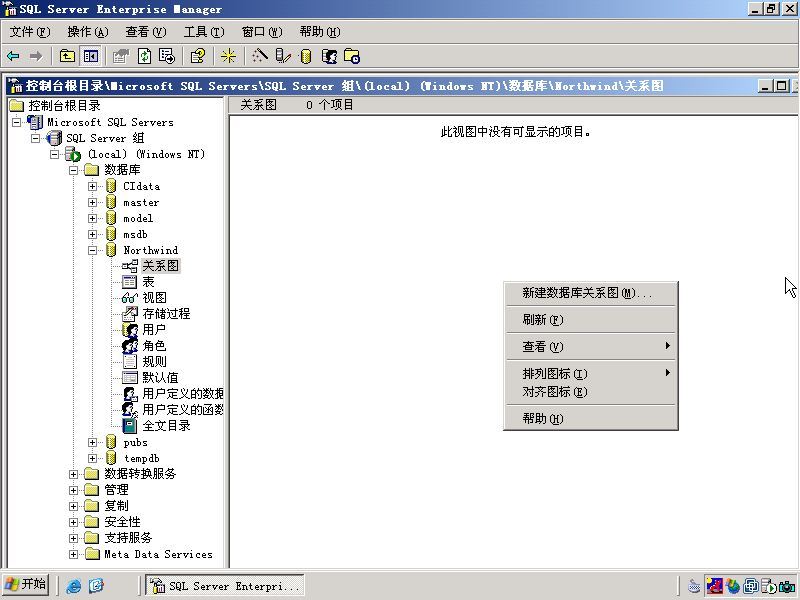800x600 pixels.
Task: Select the 表 node under Northwind
Action: (x=148, y=282)
